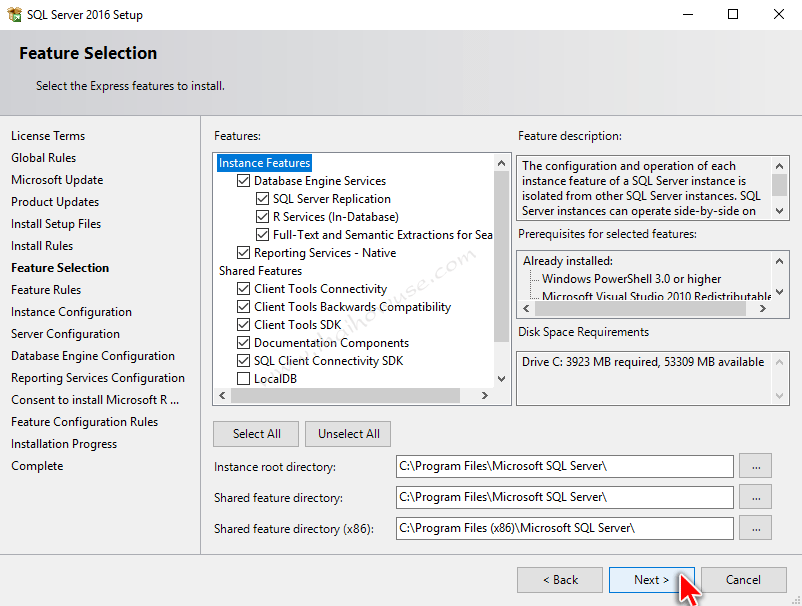Go to the next setup step
The height and width of the screenshot is (606, 802).
pyautogui.click(x=652, y=580)
